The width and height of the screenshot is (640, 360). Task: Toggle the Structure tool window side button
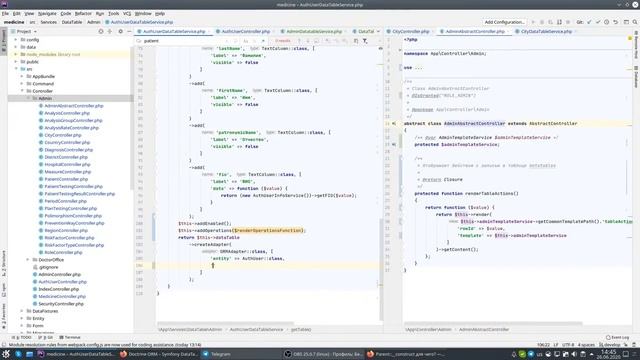[x=4, y=263]
